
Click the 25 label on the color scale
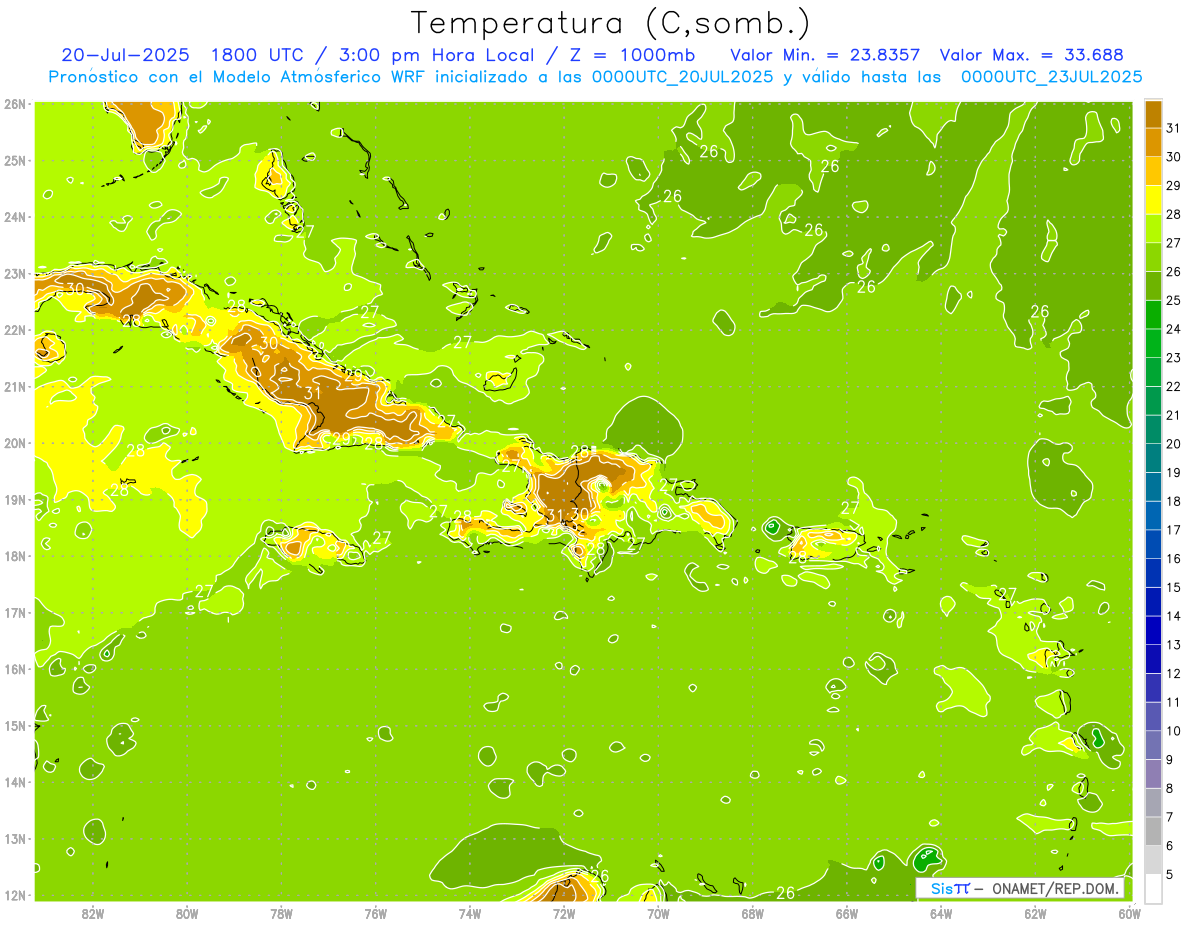coord(1173,300)
